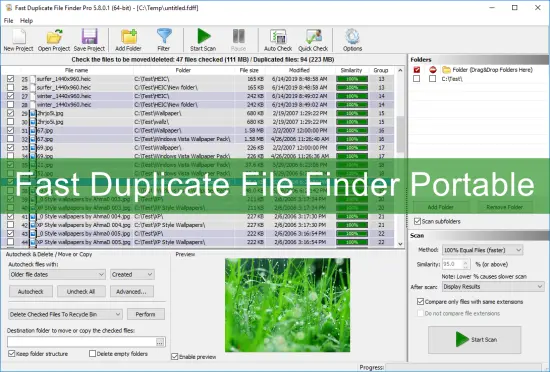Open the File menu

[8, 21]
